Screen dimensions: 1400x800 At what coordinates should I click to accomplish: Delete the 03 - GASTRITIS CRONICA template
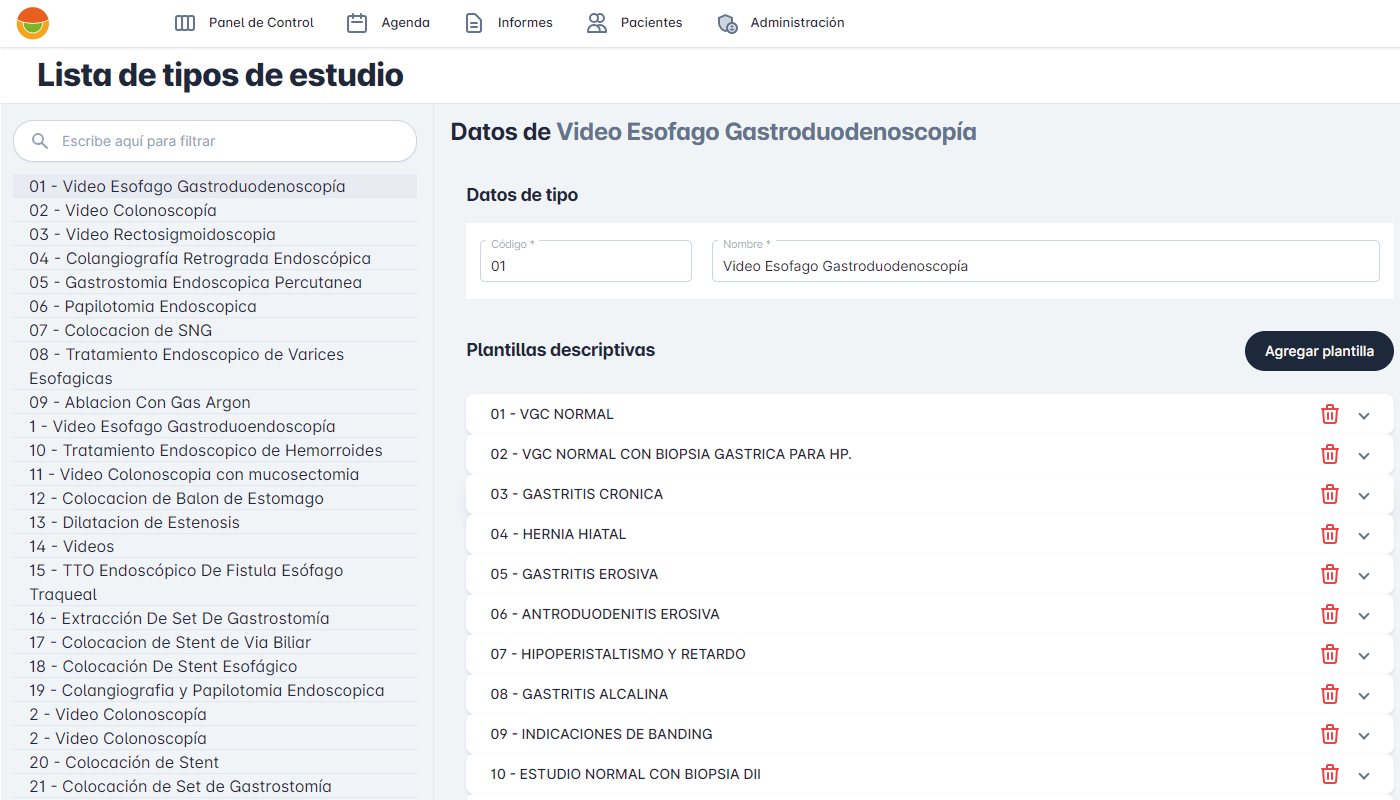click(x=1330, y=494)
